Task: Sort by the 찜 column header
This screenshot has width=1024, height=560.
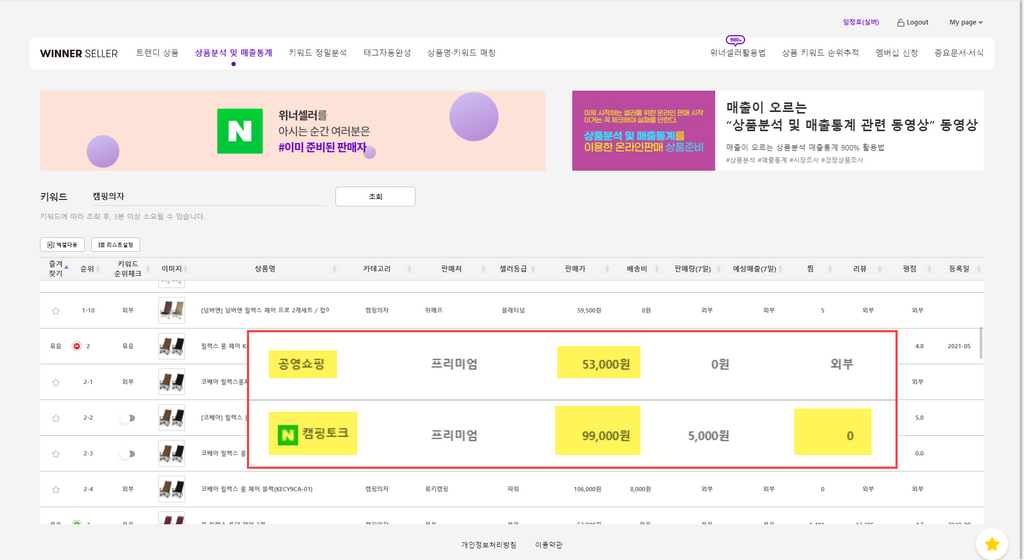Action: coord(810,269)
